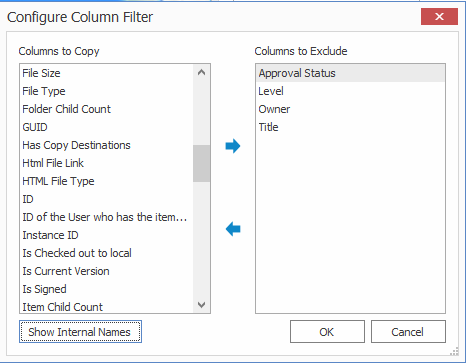
Task: Select Is Current Version entry
Action: (x=106, y=271)
